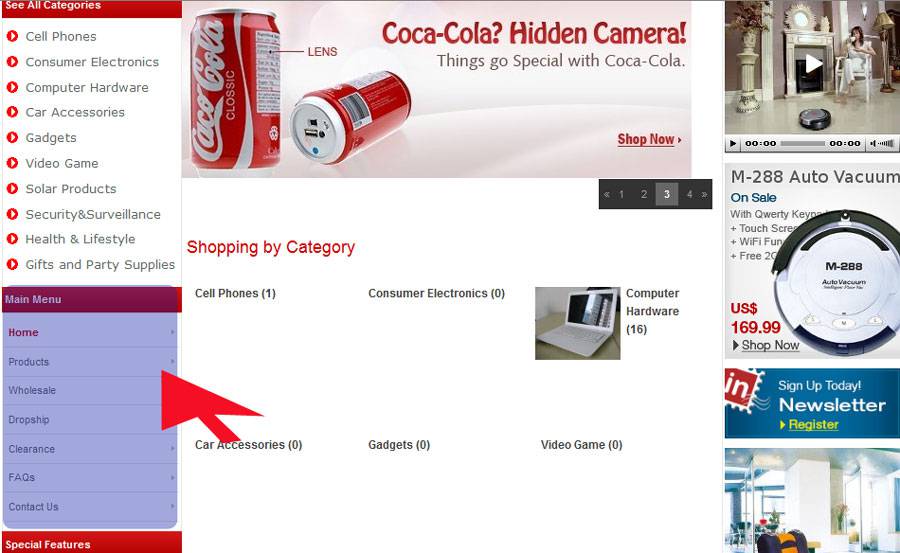
Task: Play the vacuum promo video thumbnail
Action: point(813,64)
